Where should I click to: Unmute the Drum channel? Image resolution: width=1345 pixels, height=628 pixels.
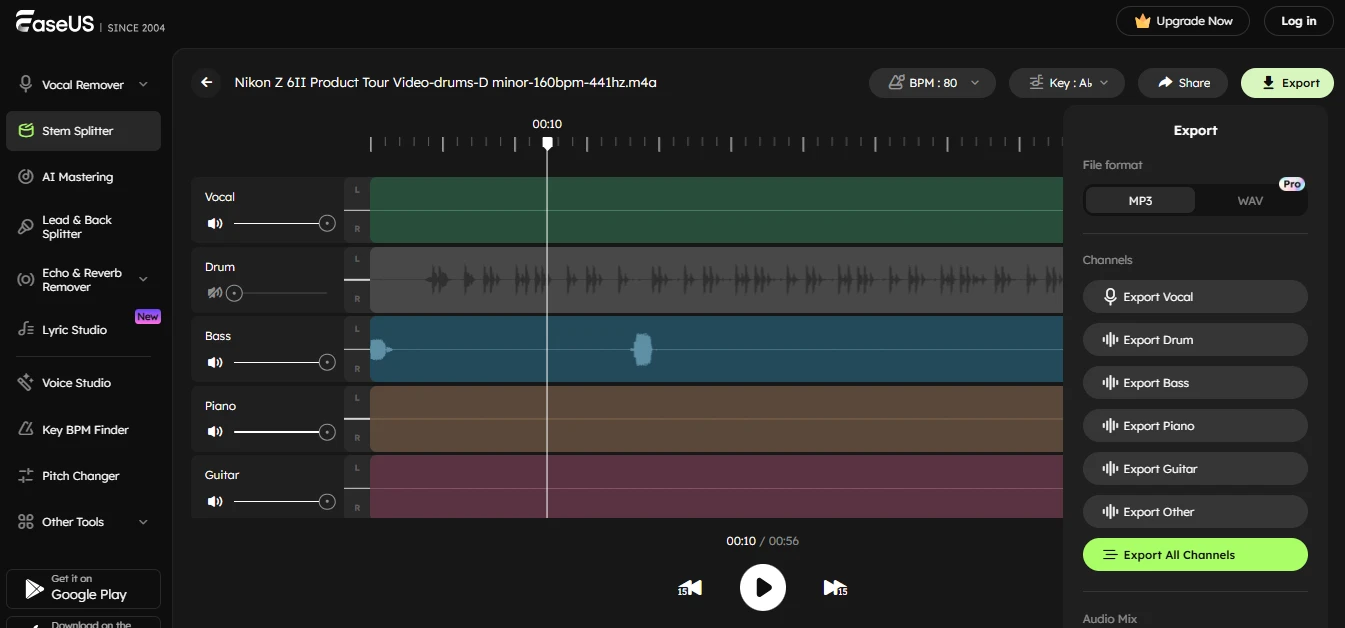(x=213, y=292)
